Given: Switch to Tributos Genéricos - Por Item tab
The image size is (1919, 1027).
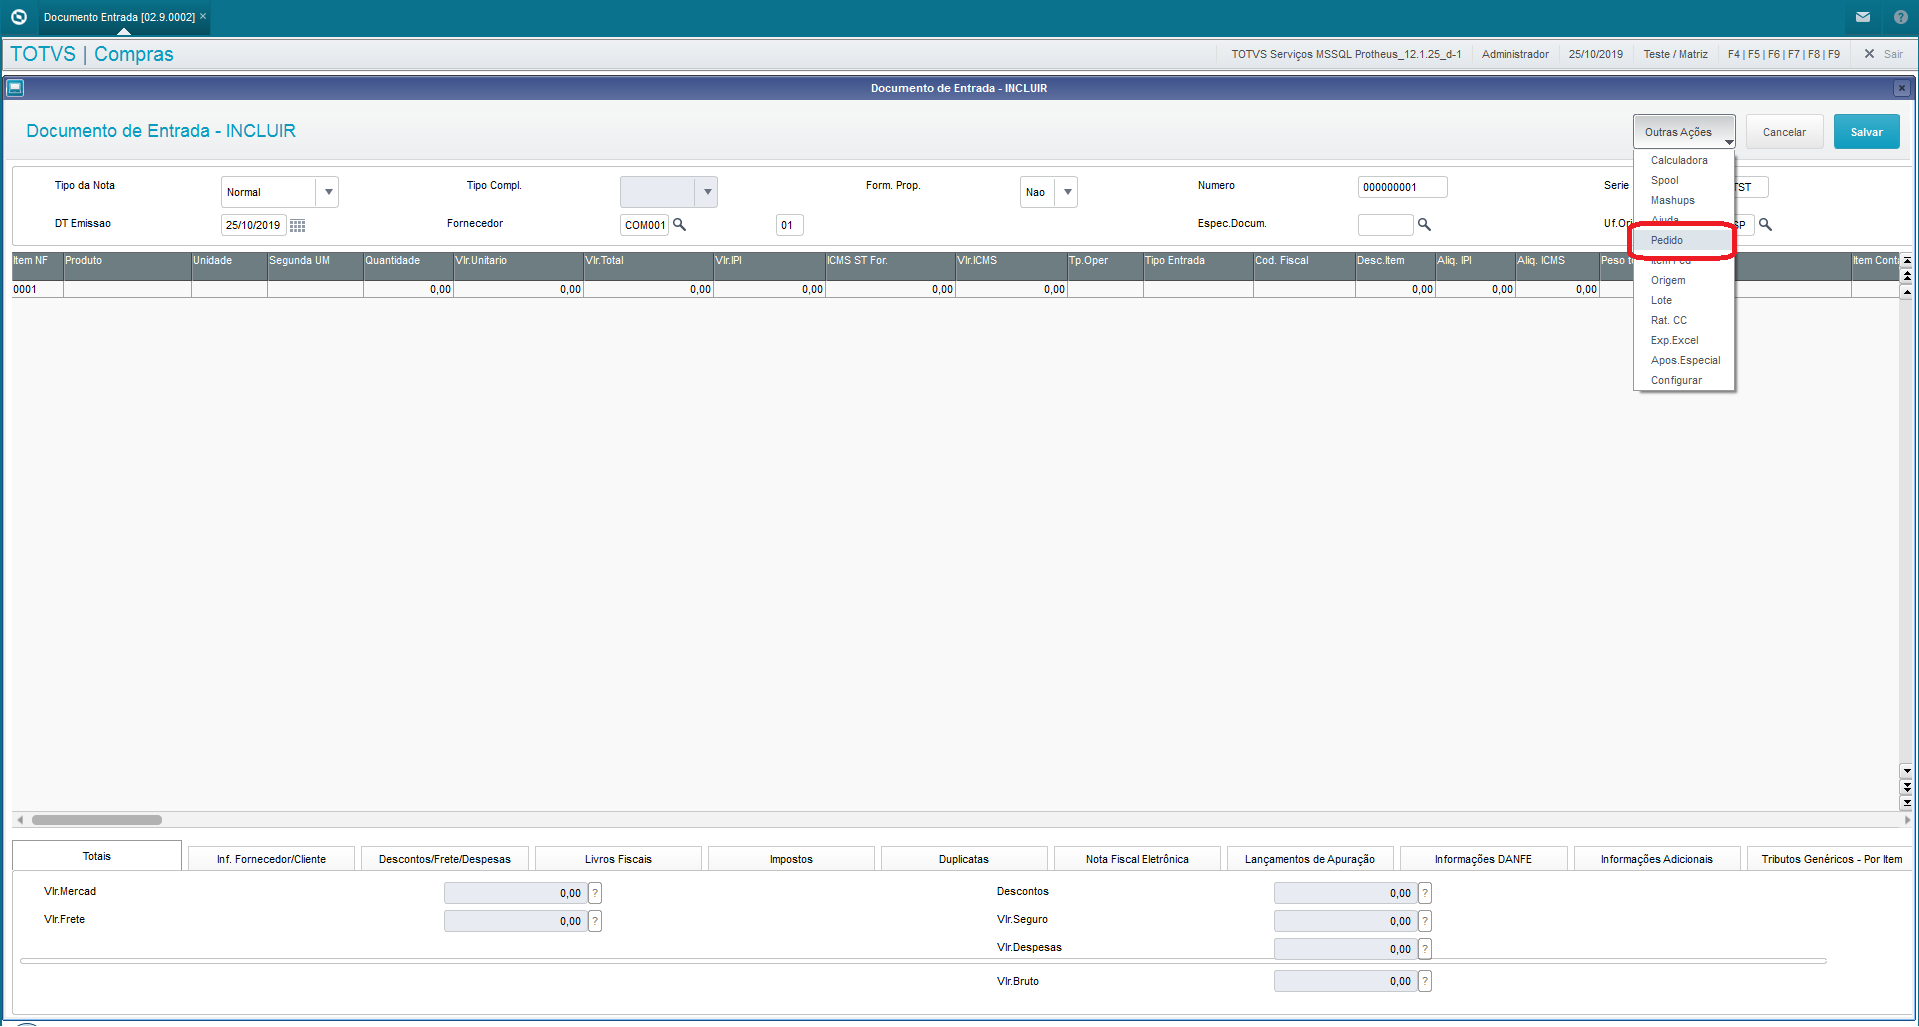Looking at the screenshot, I should [1831, 859].
